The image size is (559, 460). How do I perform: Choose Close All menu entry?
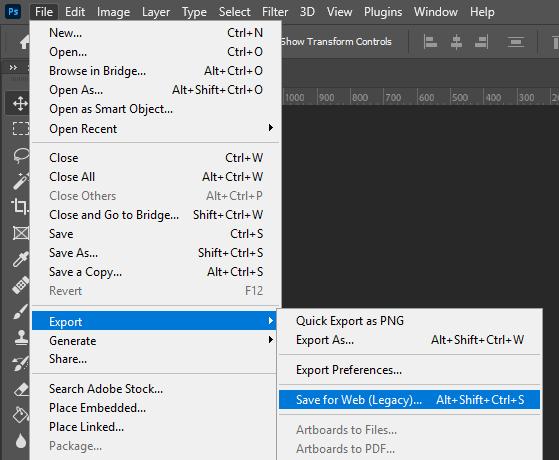(x=155, y=177)
